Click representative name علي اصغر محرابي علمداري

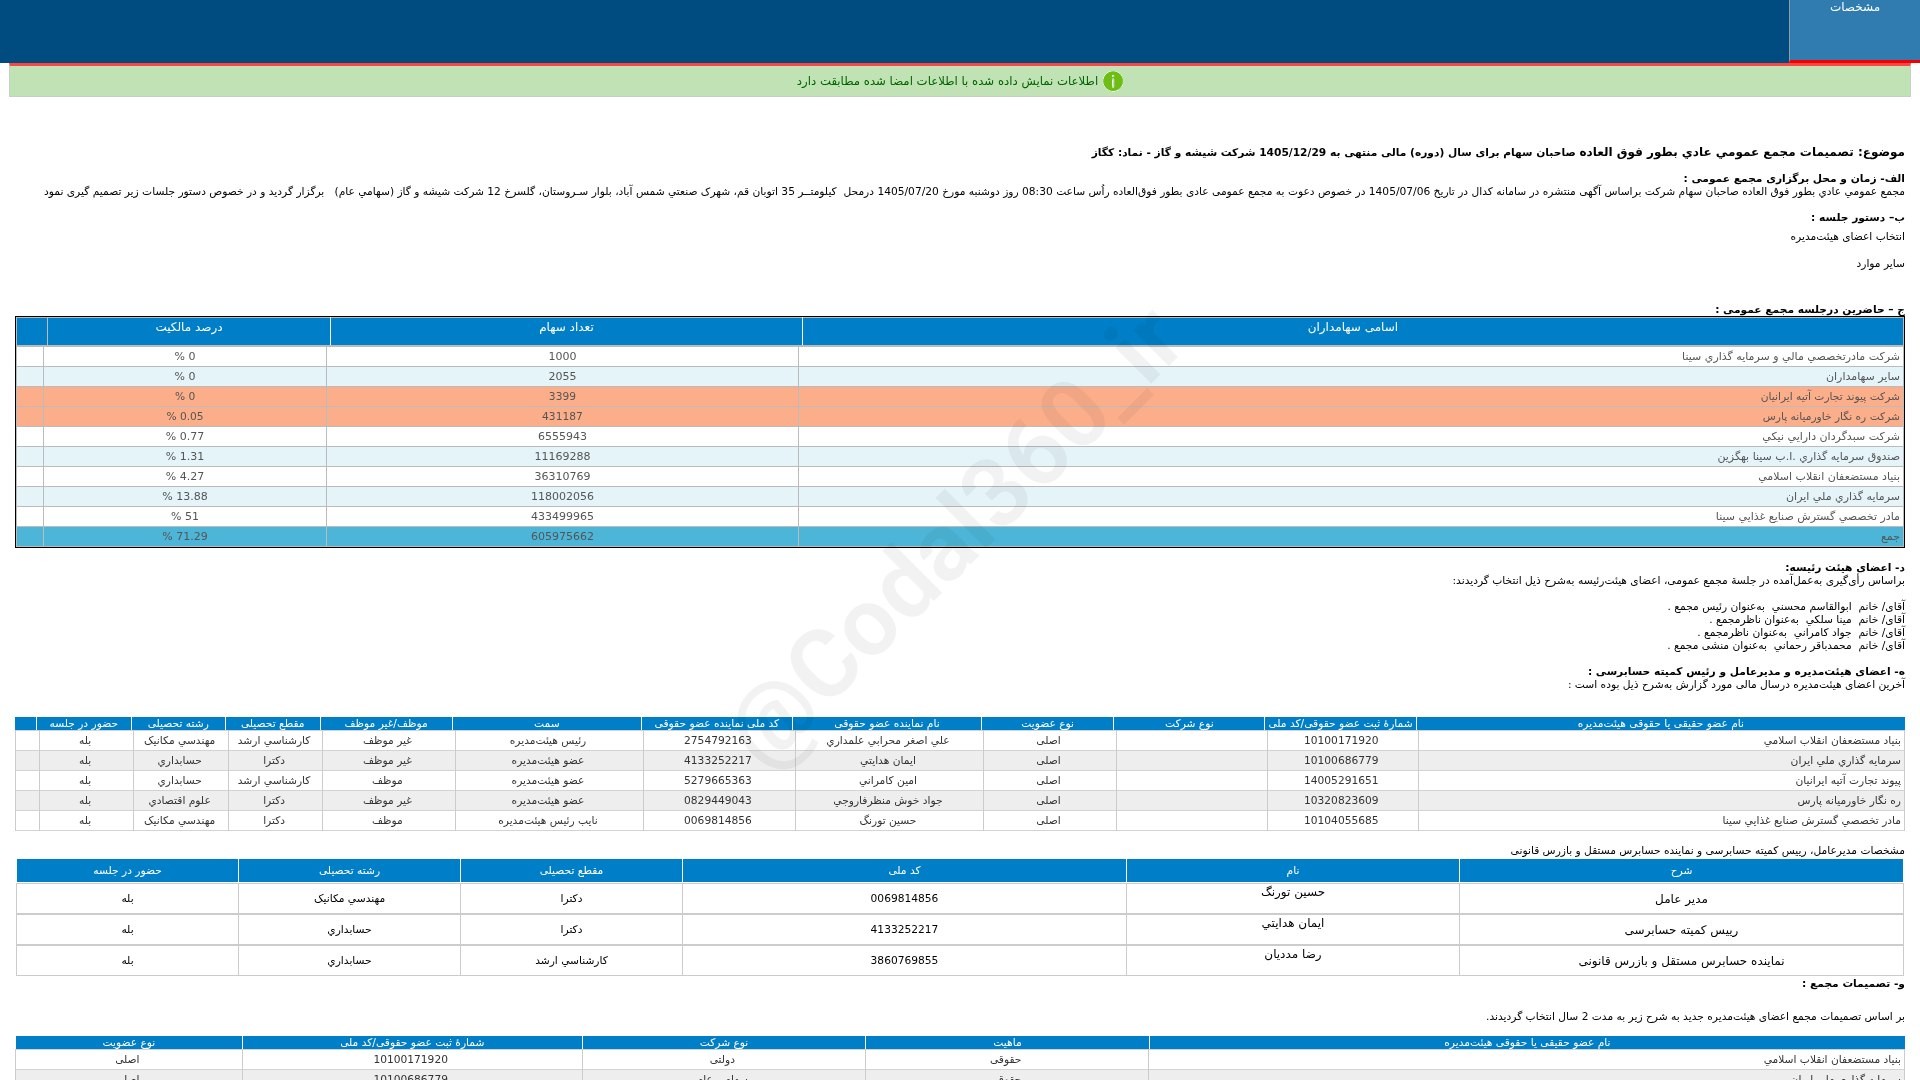pyautogui.click(x=888, y=741)
